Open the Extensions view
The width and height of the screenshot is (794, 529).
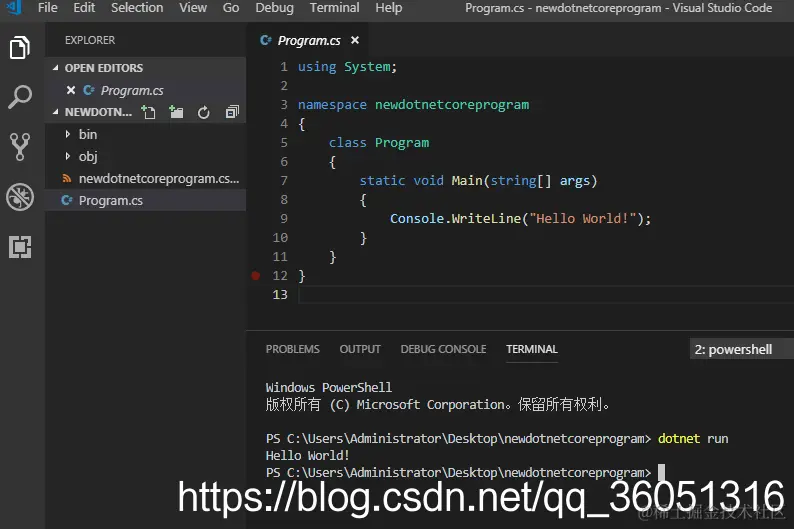click(20, 247)
